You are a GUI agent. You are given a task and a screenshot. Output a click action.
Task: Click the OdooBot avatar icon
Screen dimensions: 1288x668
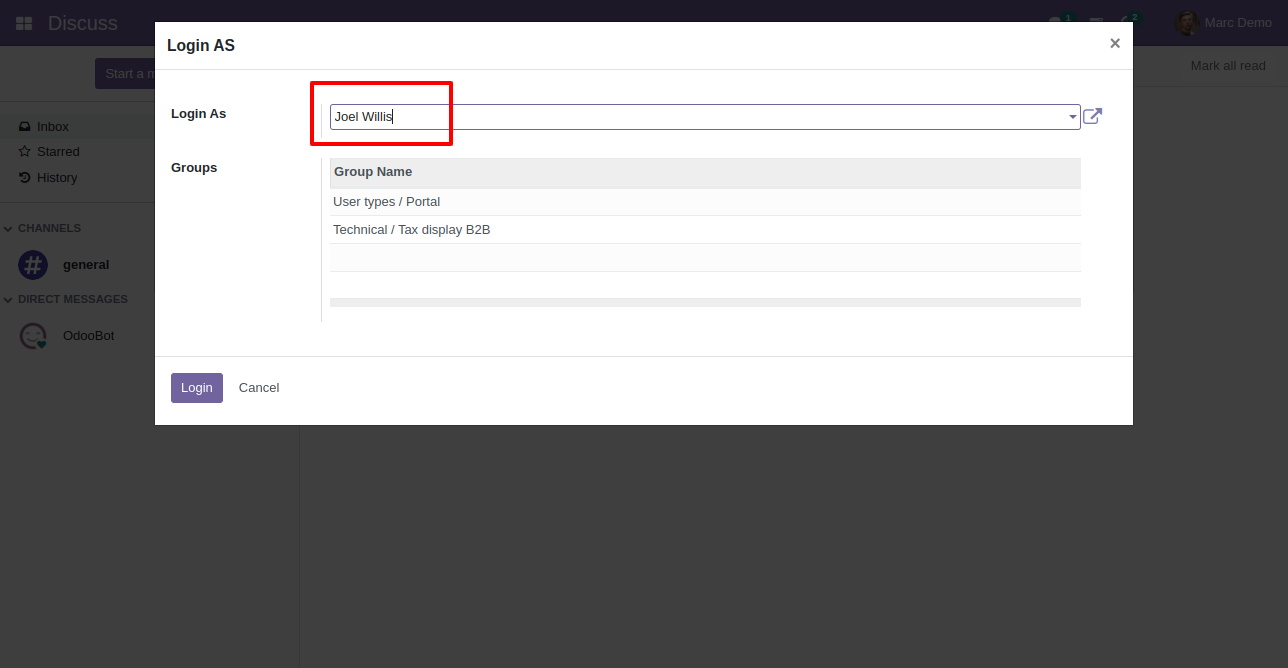[33, 336]
